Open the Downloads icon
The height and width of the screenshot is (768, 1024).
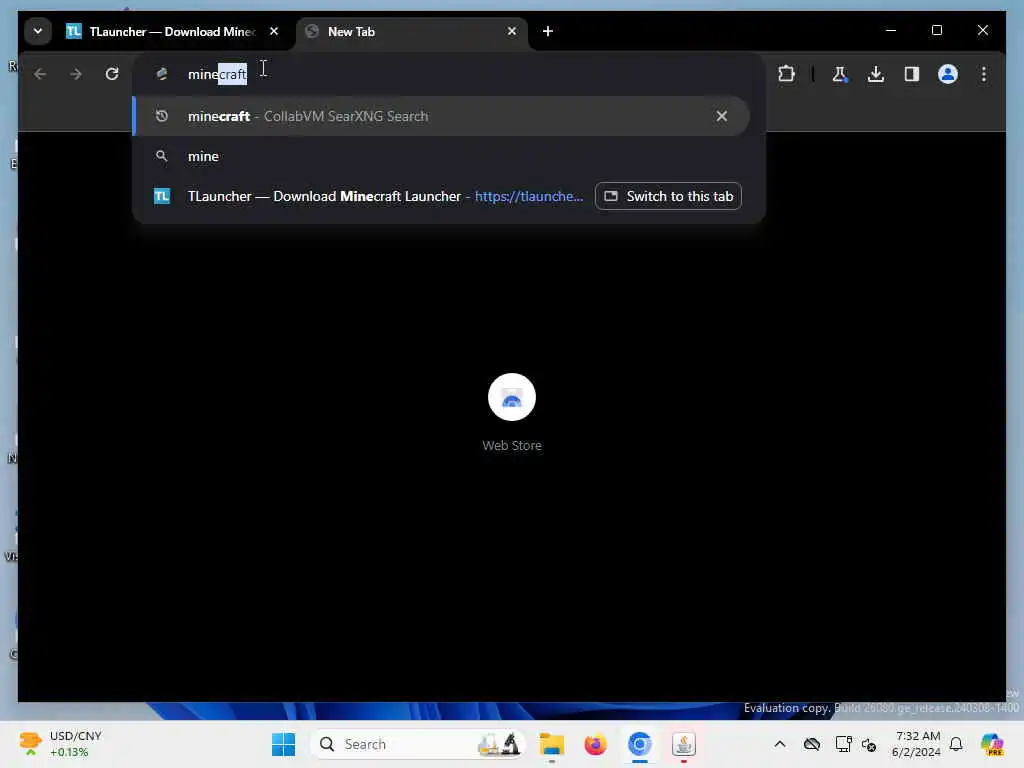876,74
